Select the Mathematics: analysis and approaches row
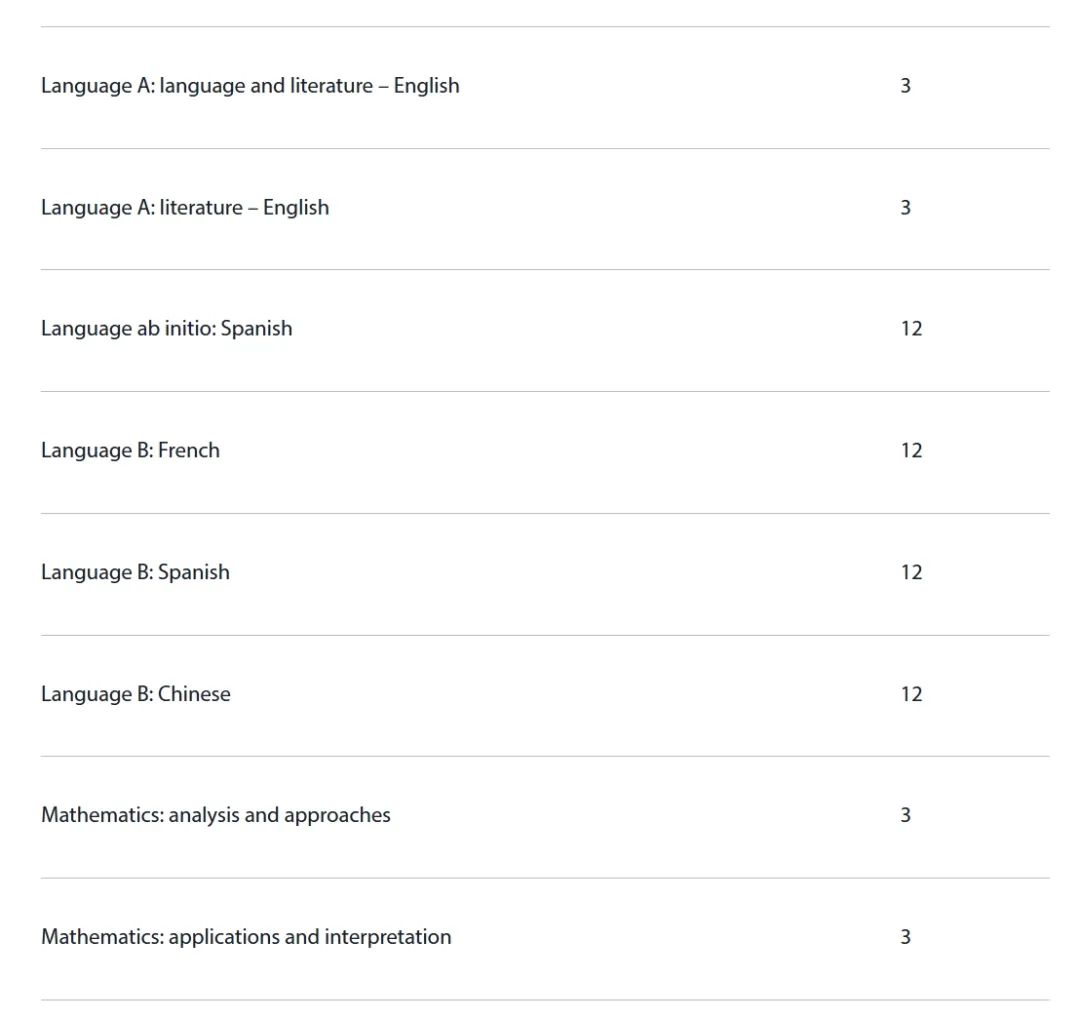Image resolution: width=1080 pixels, height=1019 pixels. (x=545, y=817)
